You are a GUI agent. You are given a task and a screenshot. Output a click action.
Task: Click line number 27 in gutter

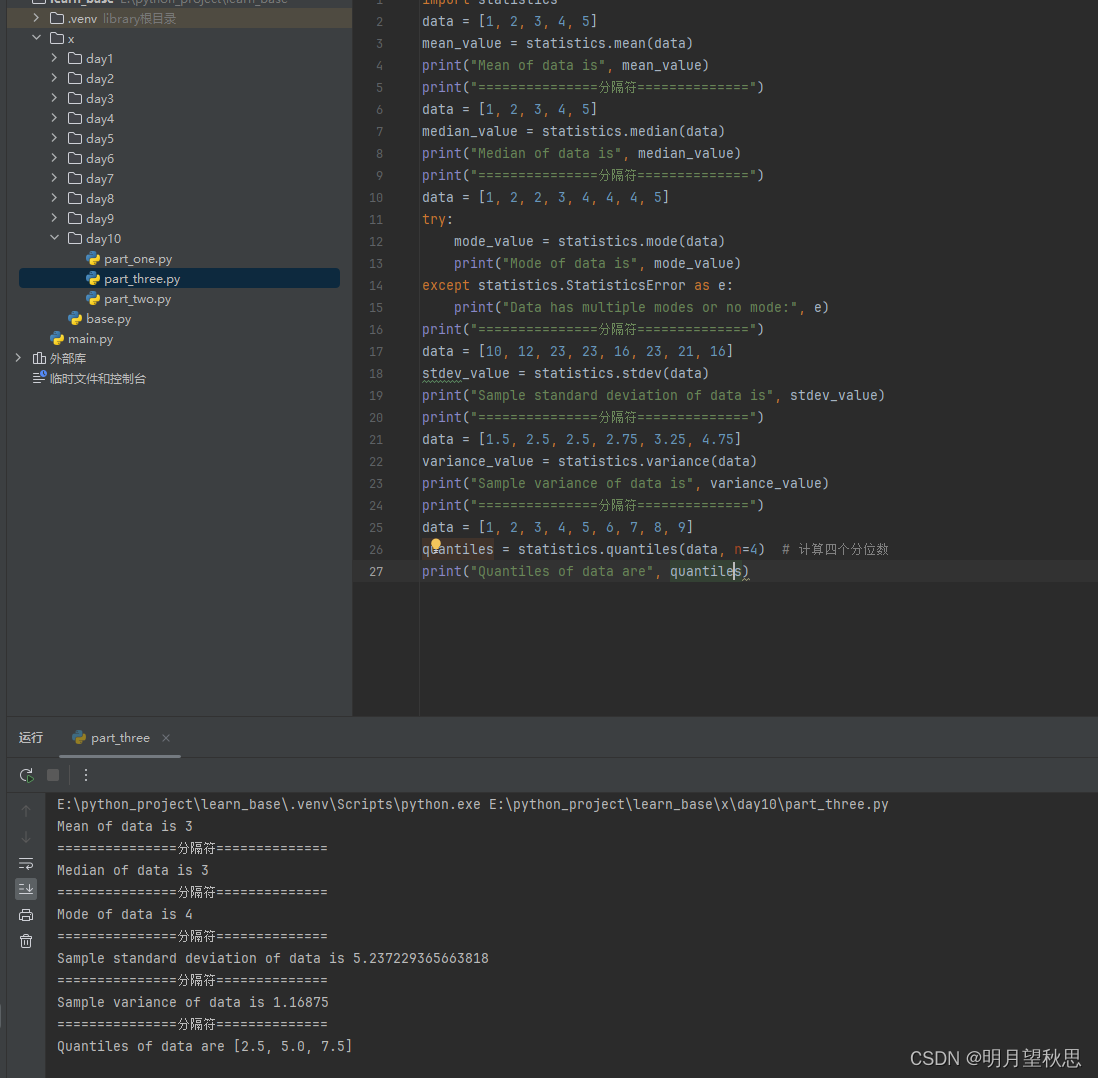coord(376,572)
